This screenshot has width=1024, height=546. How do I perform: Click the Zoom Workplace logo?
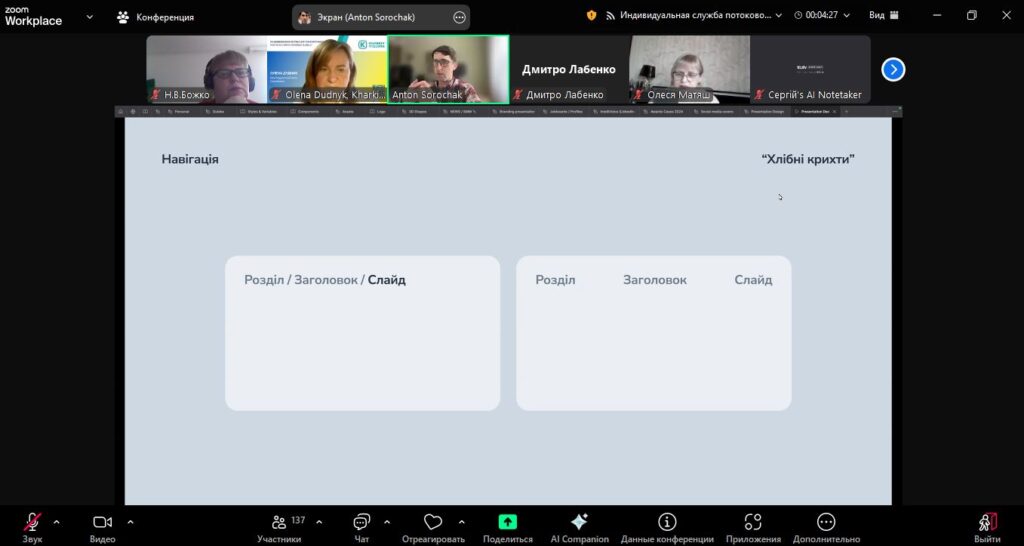(x=33, y=16)
